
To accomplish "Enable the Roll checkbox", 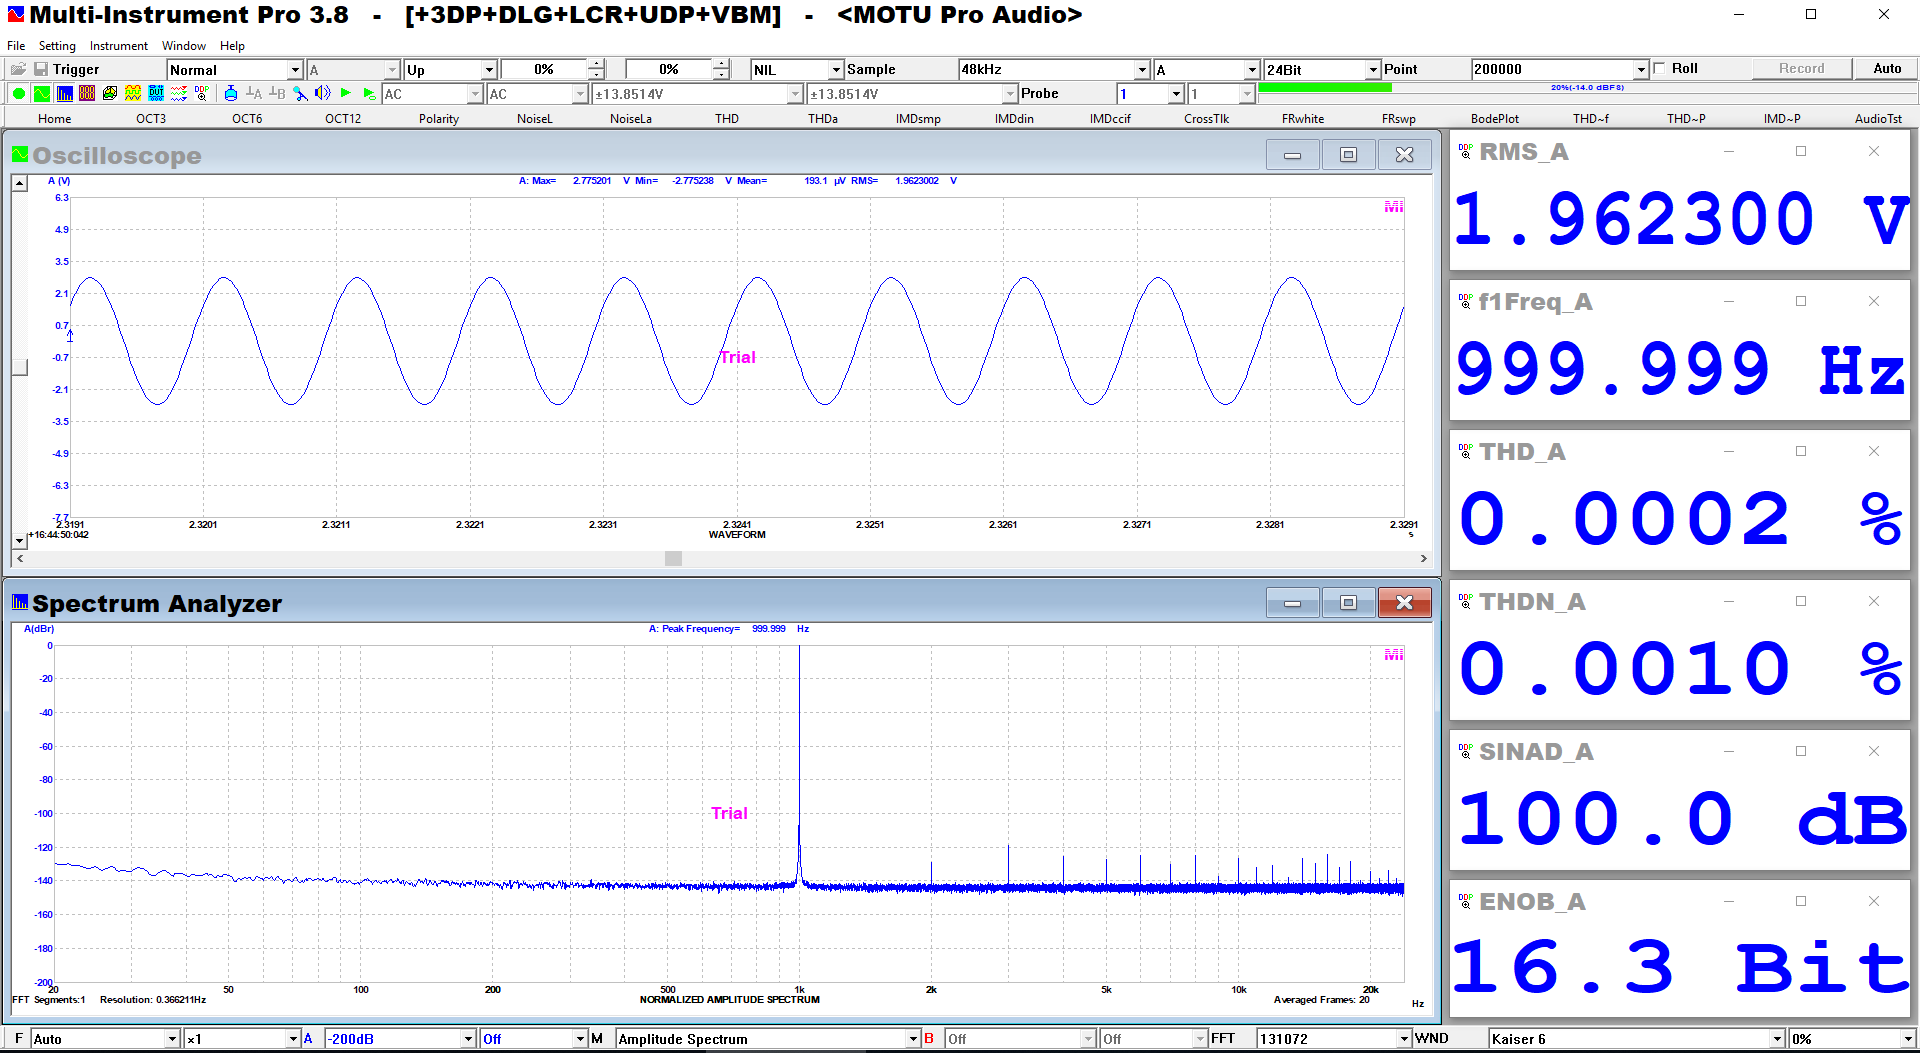I will click(x=1660, y=68).
